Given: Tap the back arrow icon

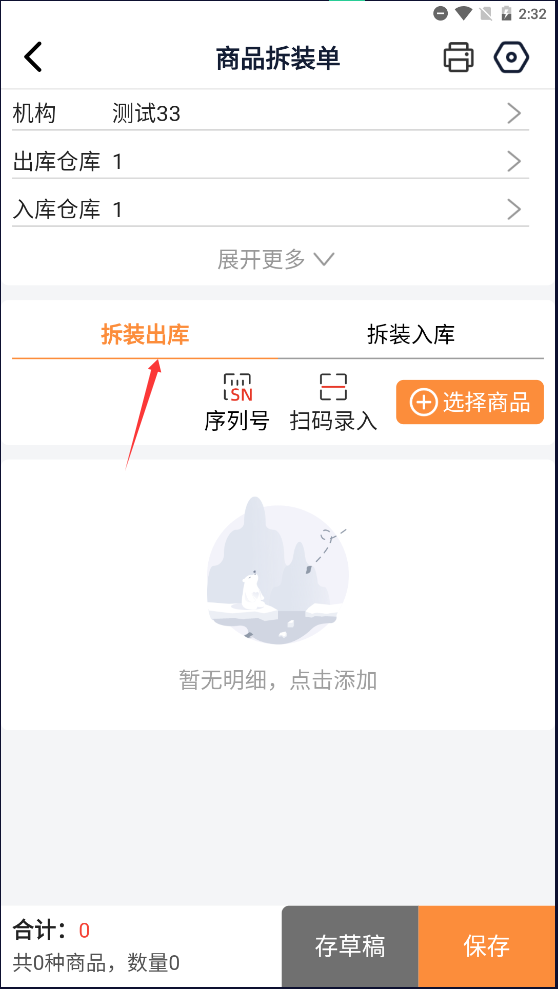Looking at the screenshot, I should (33, 57).
